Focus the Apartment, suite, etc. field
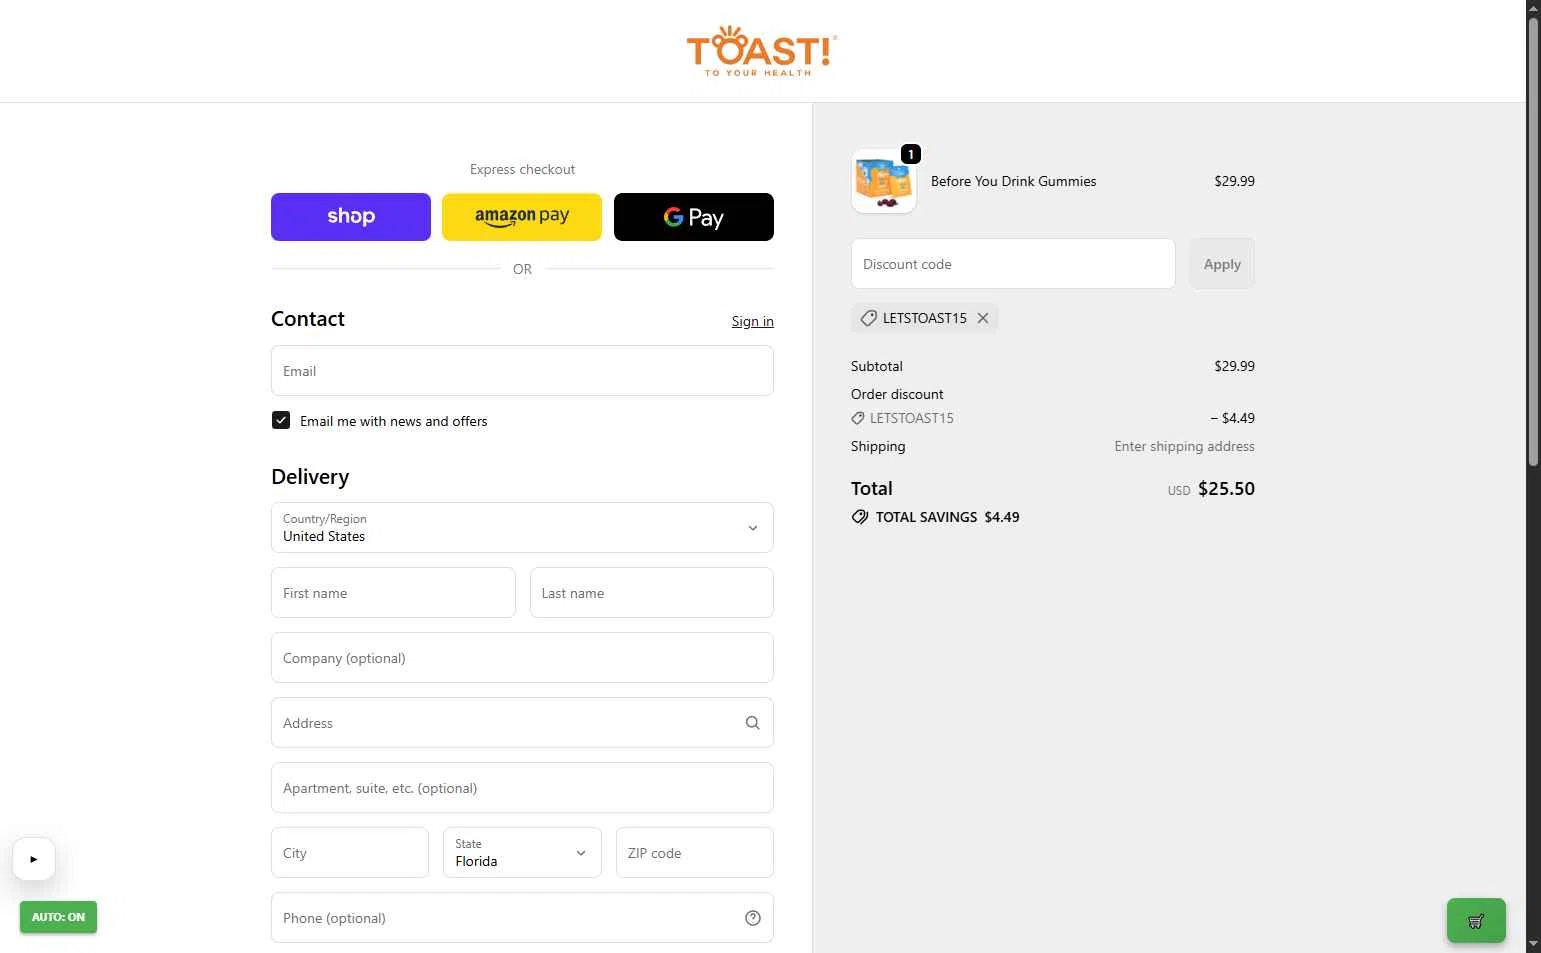Image resolution: width=1541 pixels, height=953 pixels. tap(522, 788)
